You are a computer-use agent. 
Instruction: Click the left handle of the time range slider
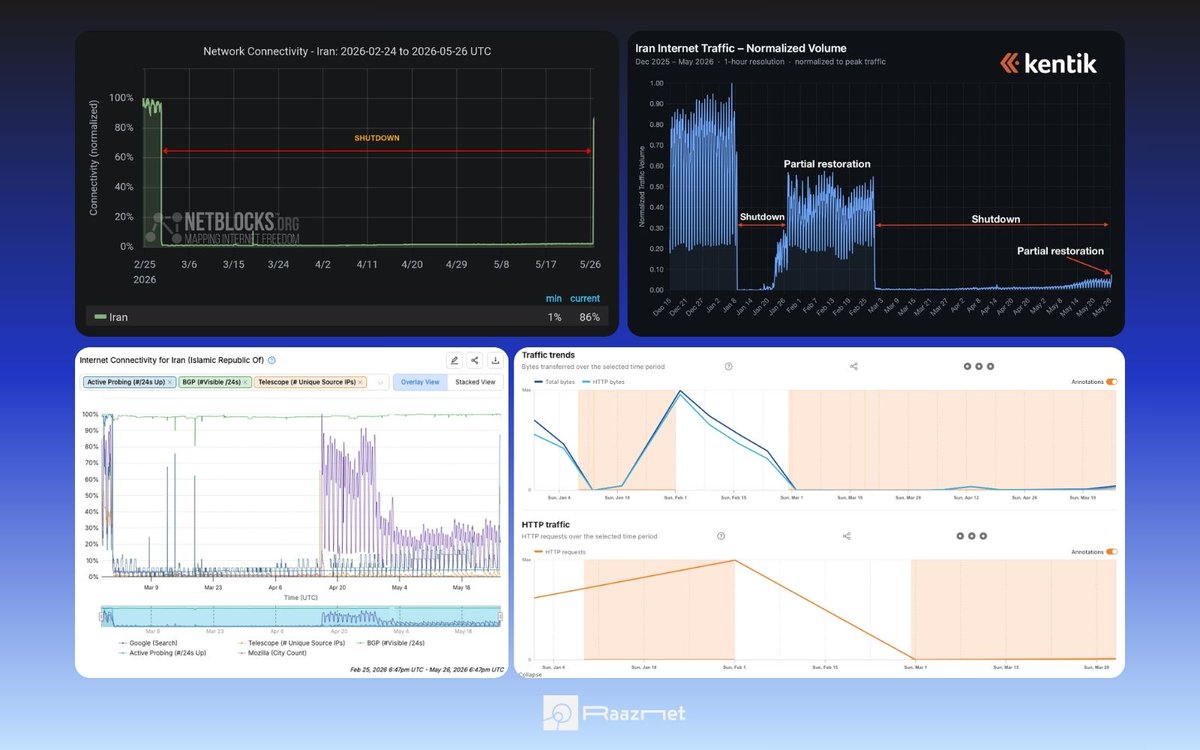(101, 616)
